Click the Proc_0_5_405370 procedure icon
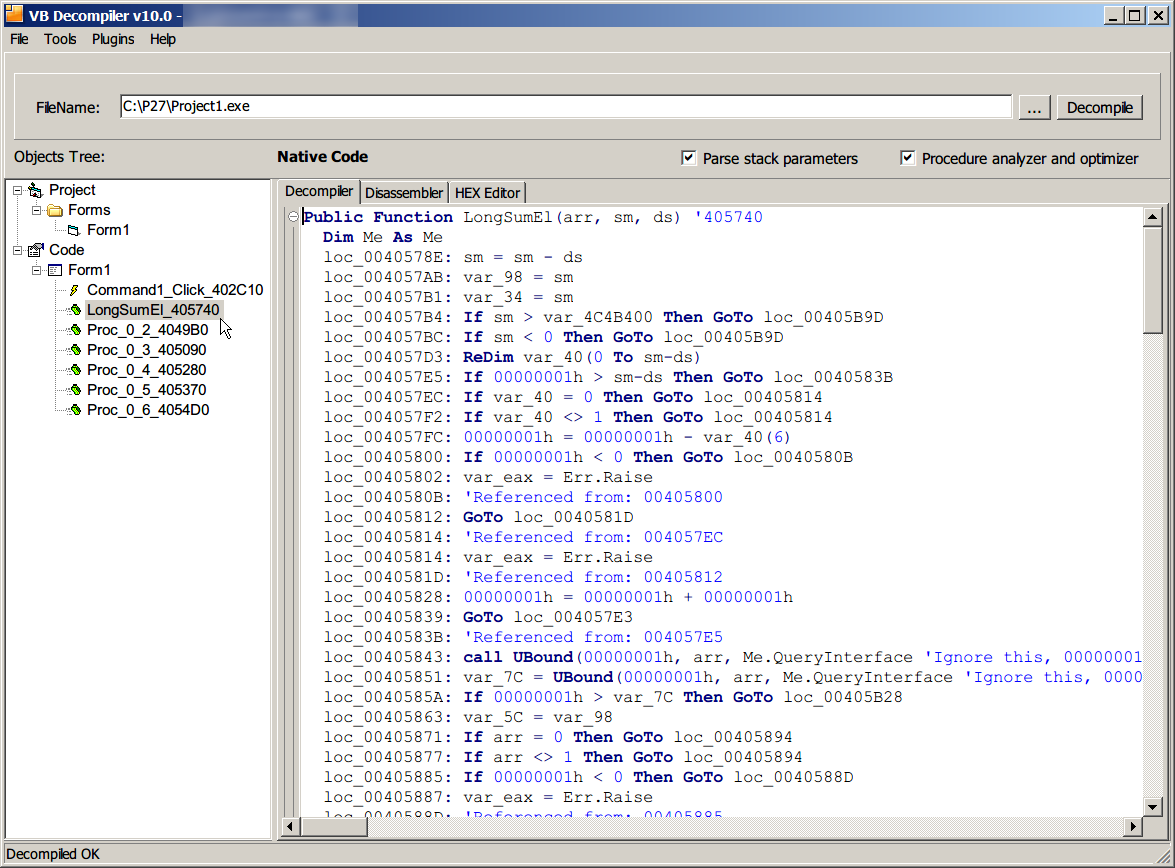The height and width of the screenshot is (868, 1175). click(x=74, y=390)
